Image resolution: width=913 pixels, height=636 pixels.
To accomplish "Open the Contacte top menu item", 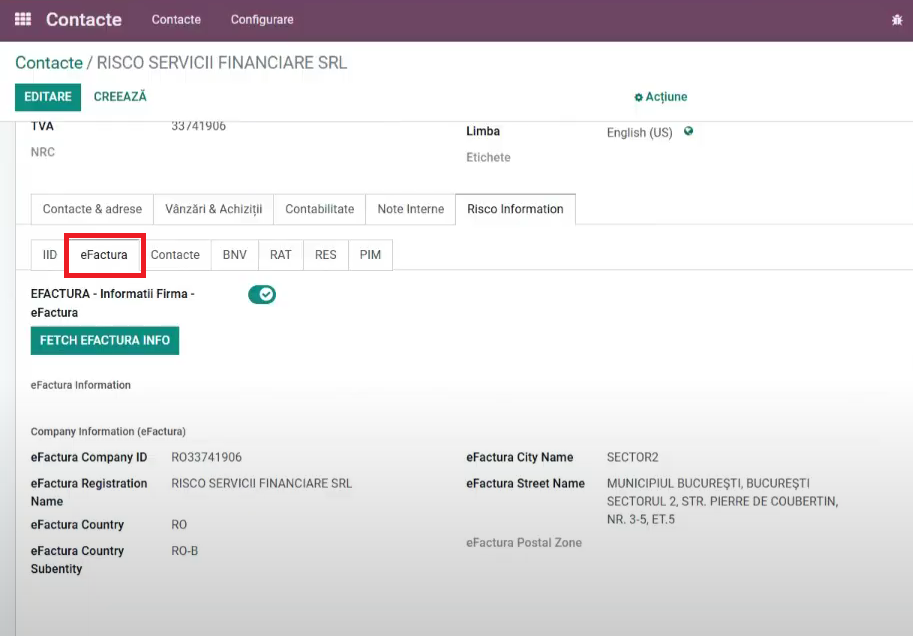I will click(176, 20).
